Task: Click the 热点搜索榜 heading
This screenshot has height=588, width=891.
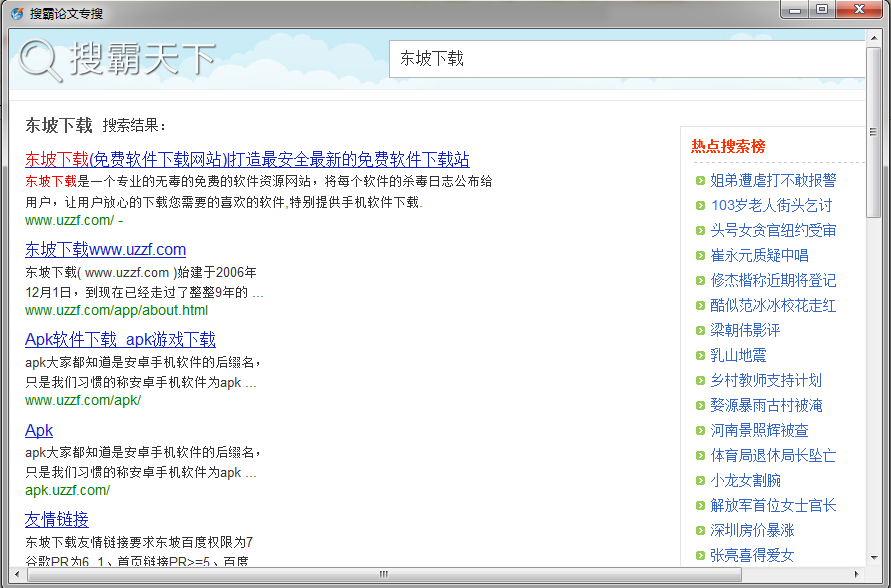Action: pos(728,147)
